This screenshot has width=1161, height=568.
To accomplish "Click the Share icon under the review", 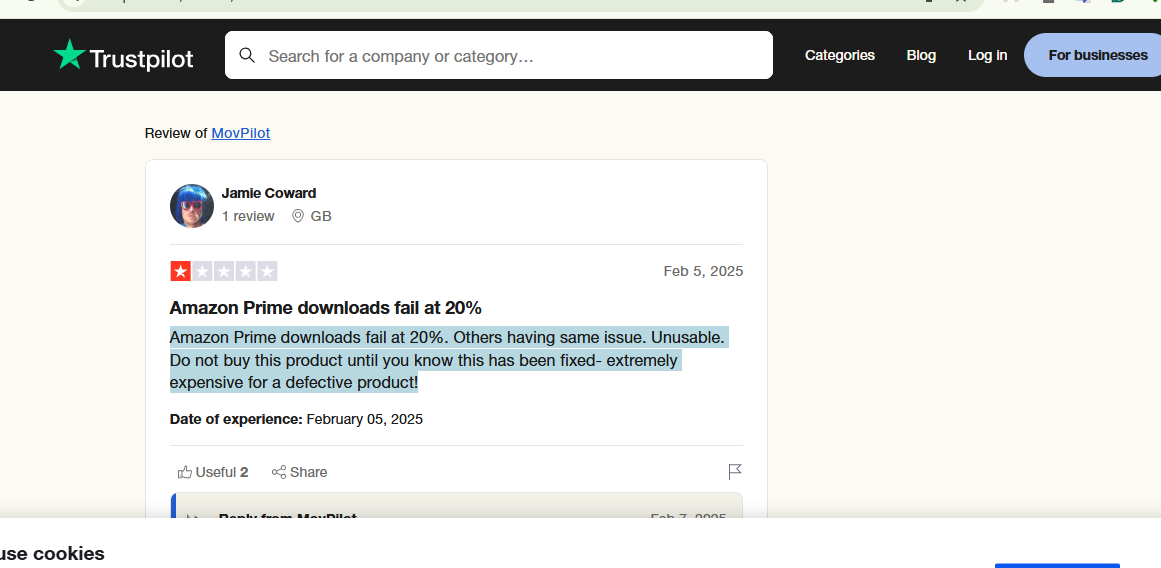I will click(278, 472).
